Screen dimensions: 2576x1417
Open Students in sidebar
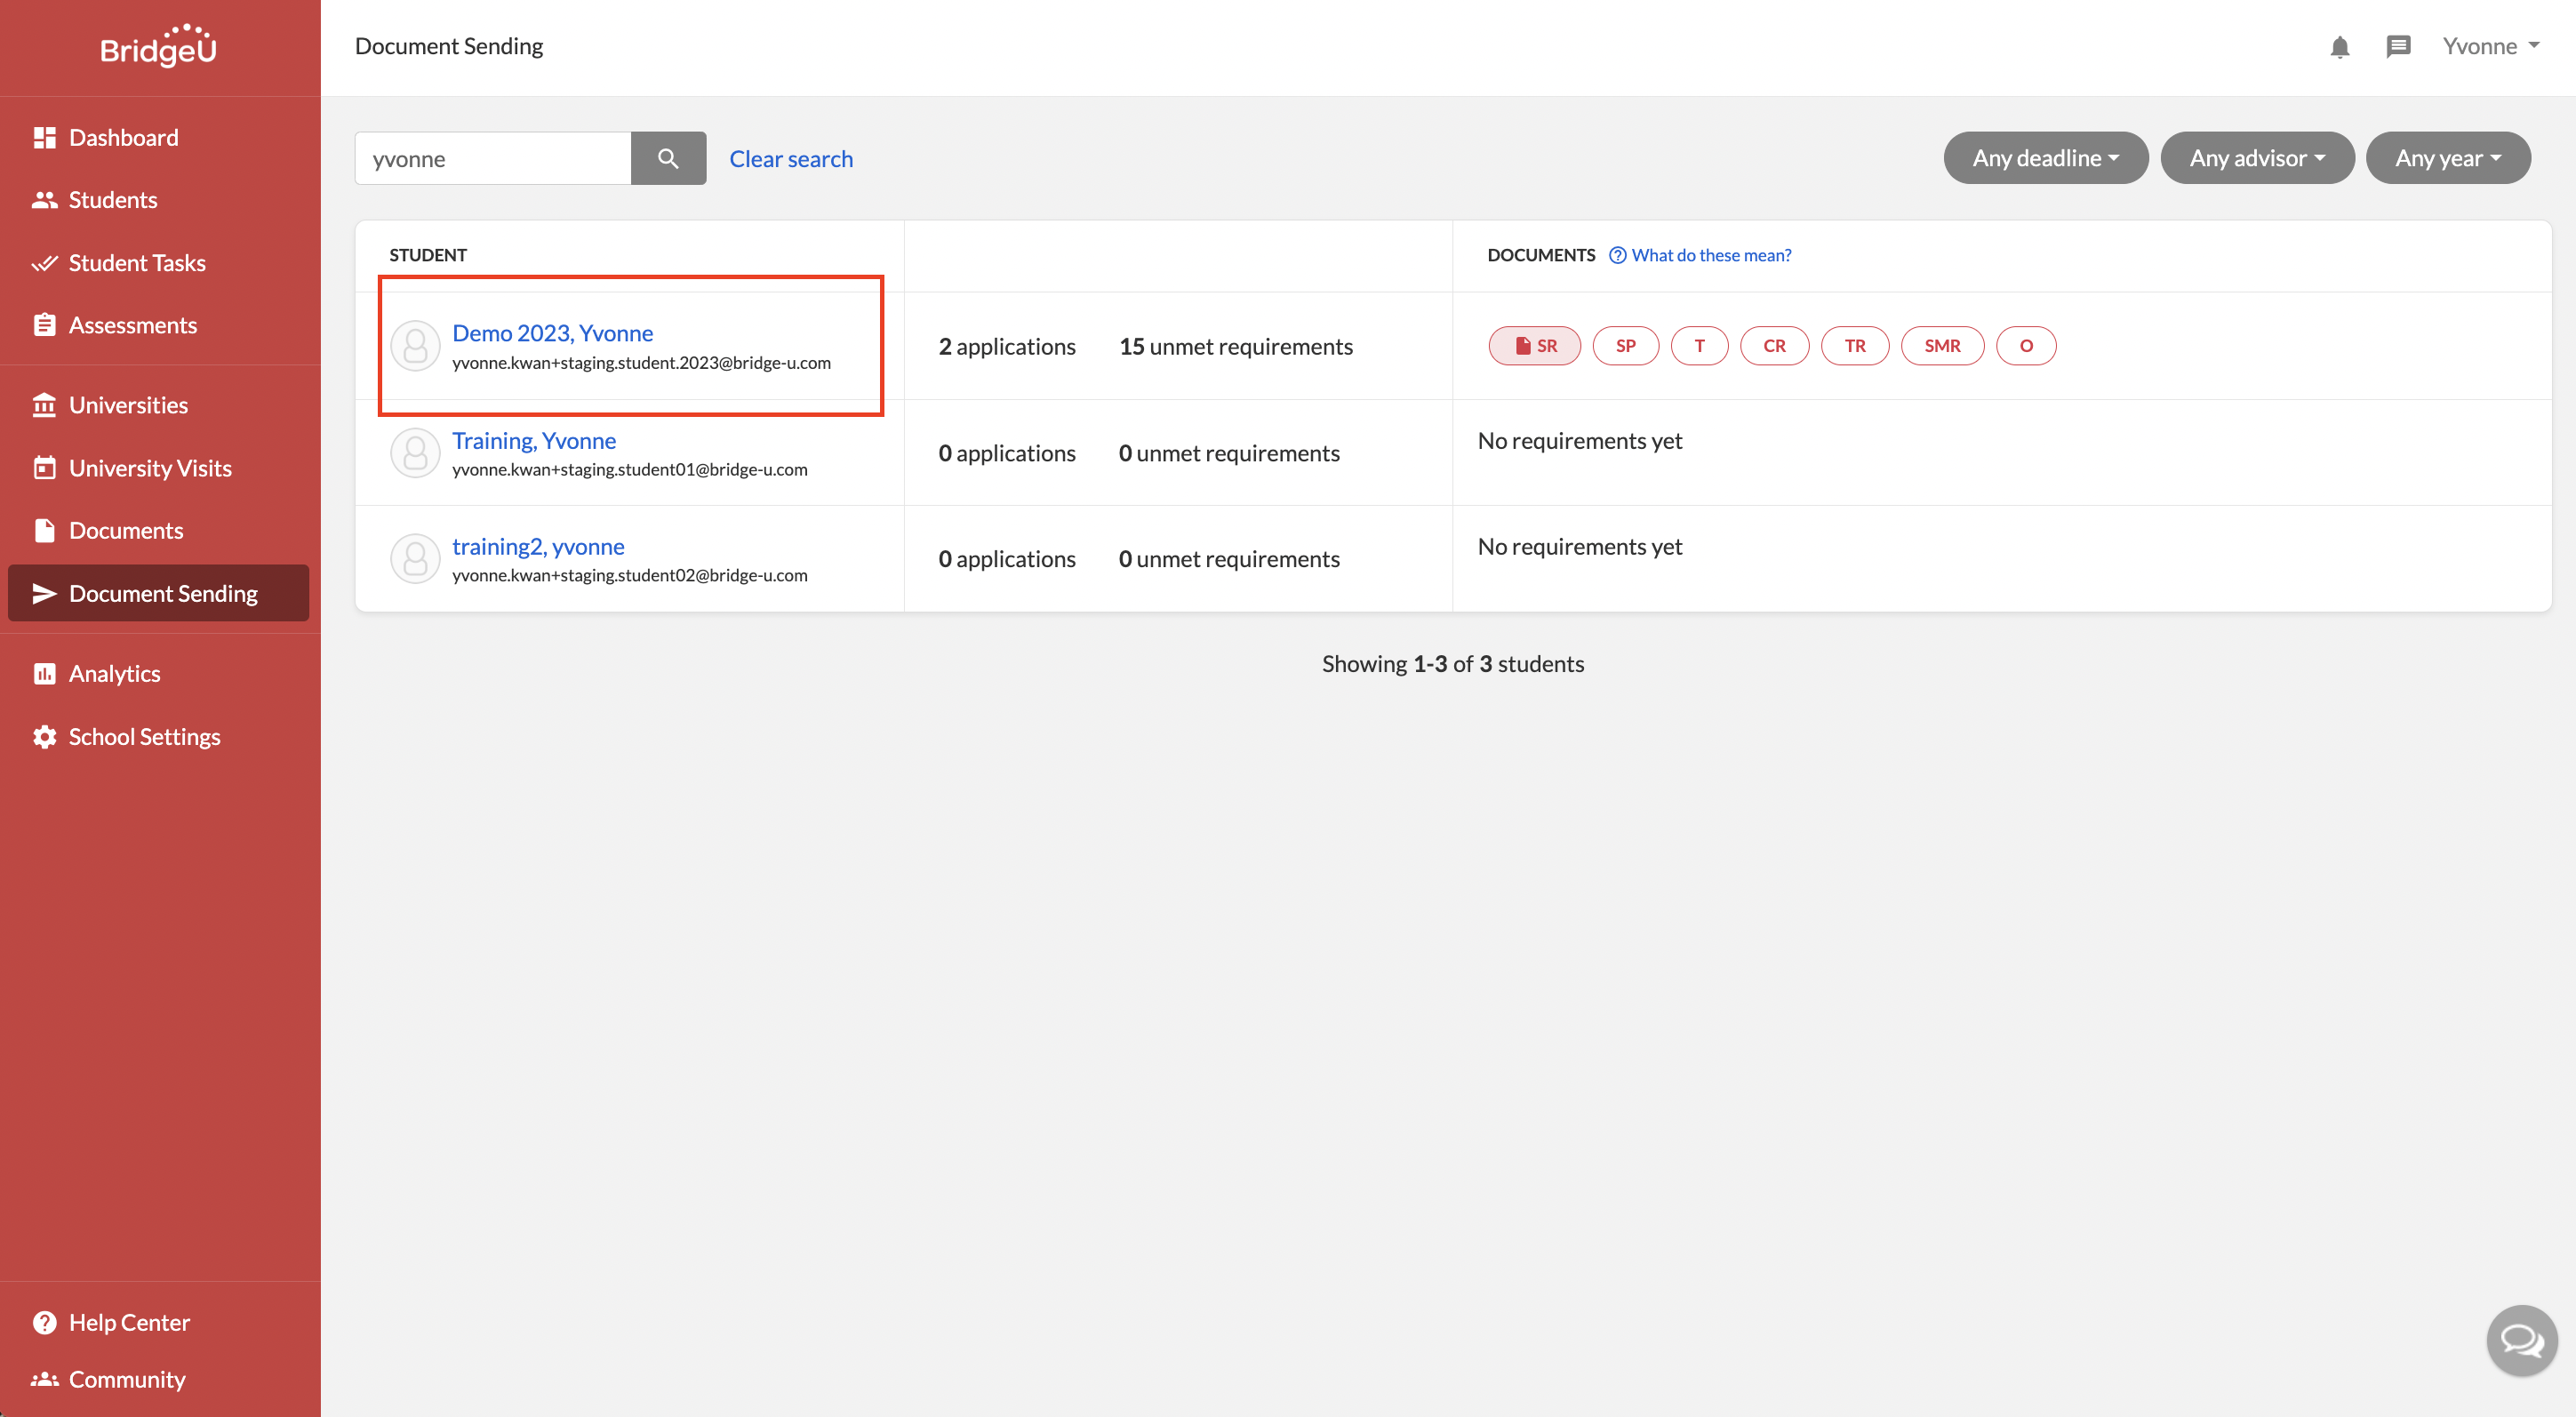coord(113,200)
